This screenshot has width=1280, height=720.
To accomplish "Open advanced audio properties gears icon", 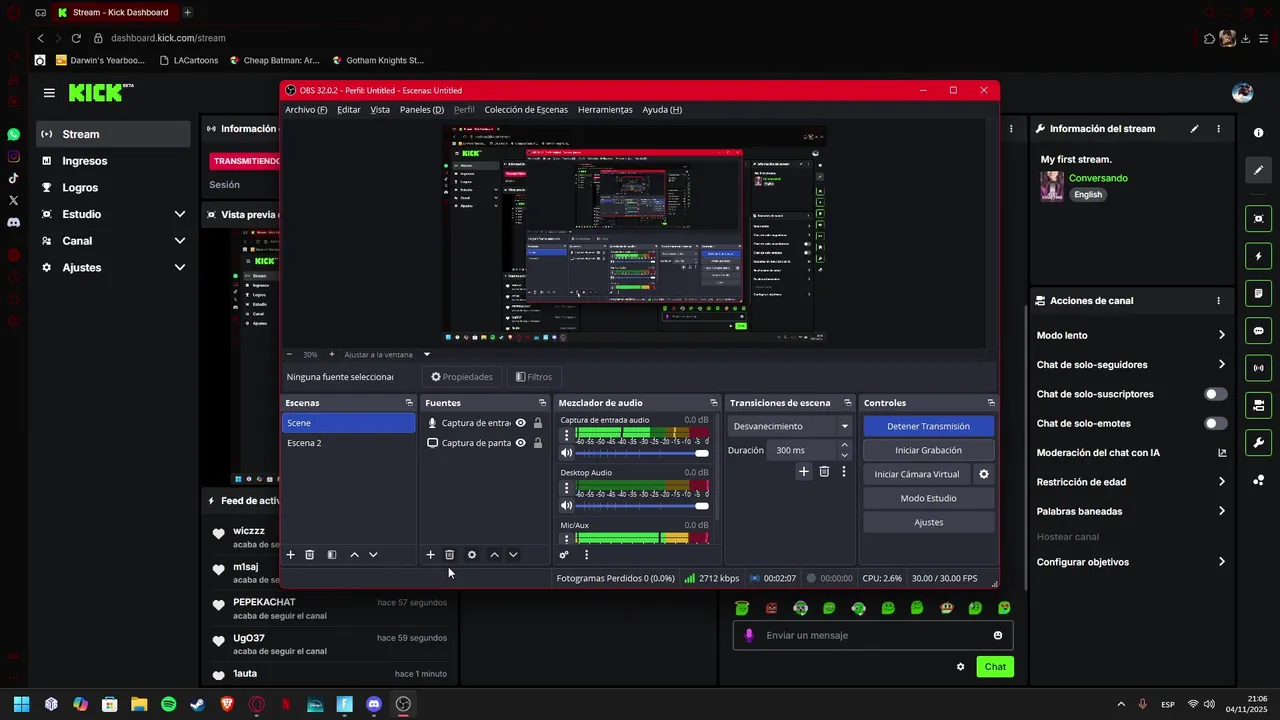I will [x=564, y=555].
